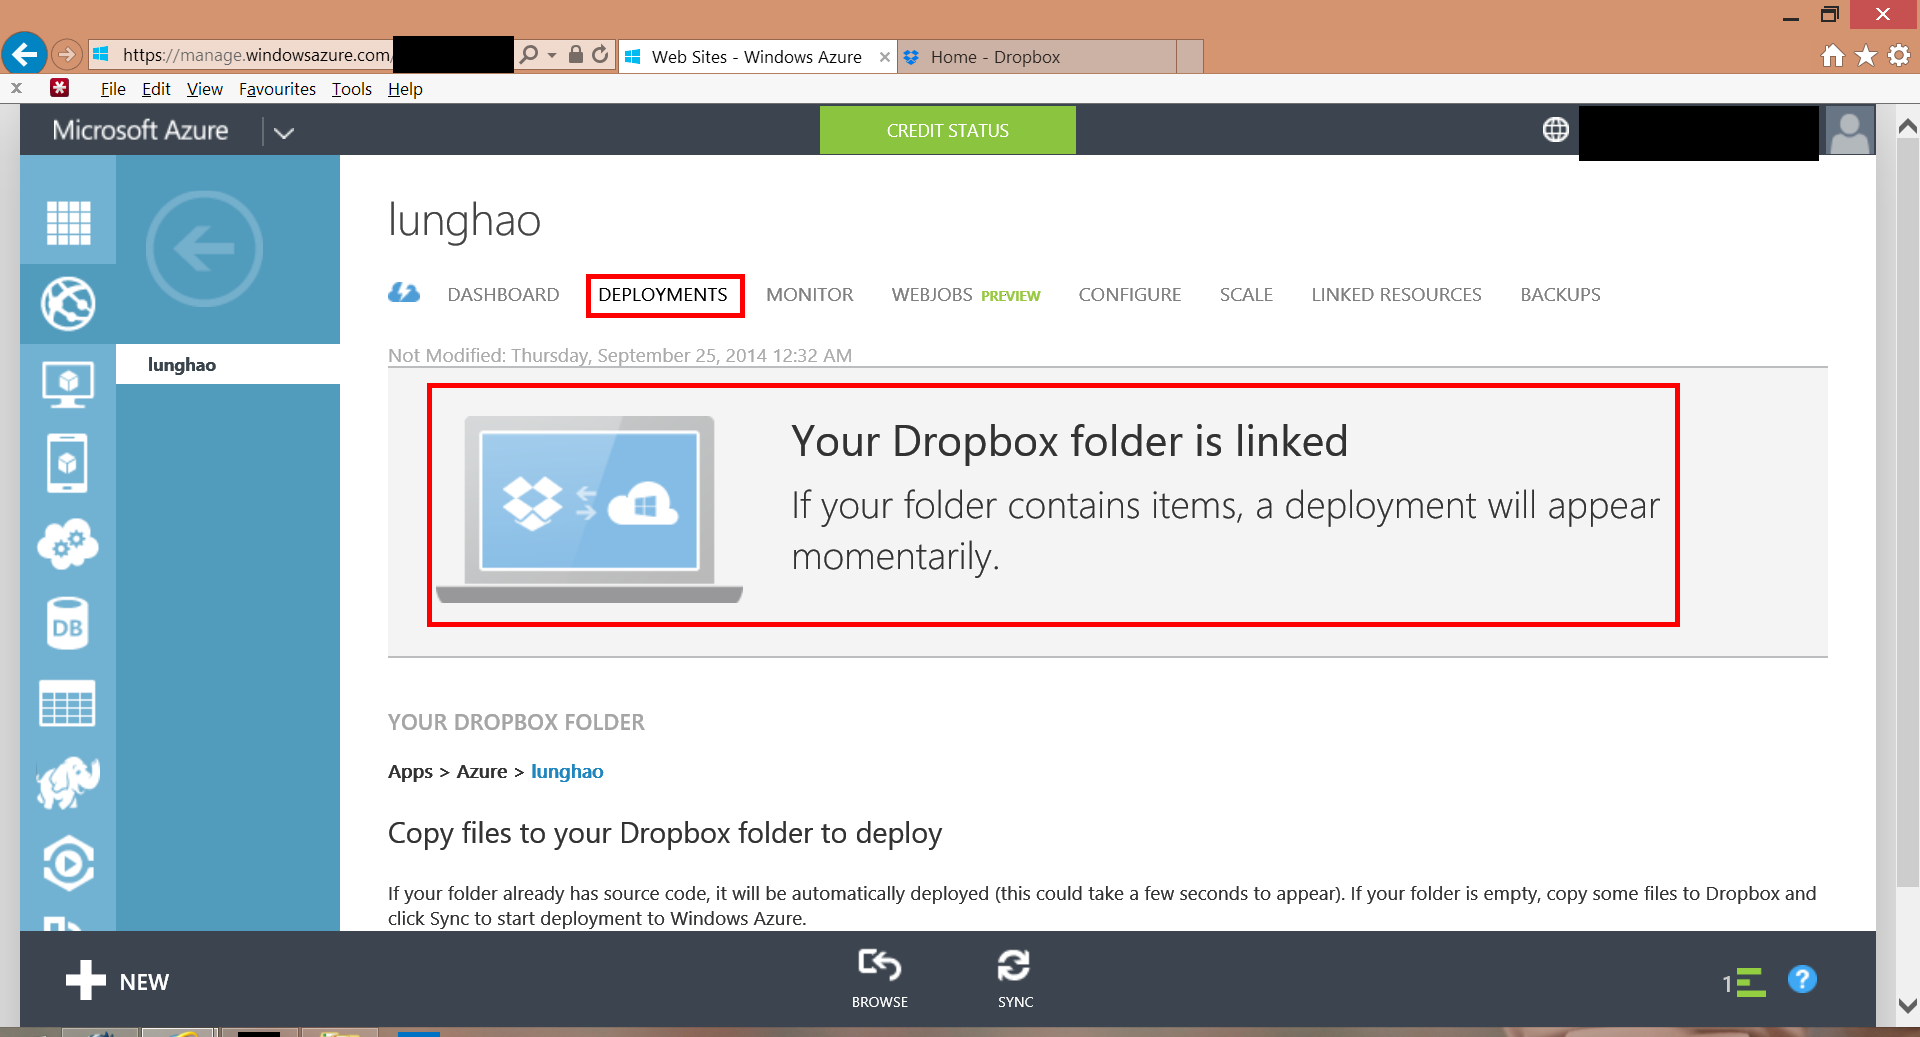This screenshot has width=1920, height=1037.
Task: Click the Dropbox sync laptop illustration
Action: click(x=590, y=509)
